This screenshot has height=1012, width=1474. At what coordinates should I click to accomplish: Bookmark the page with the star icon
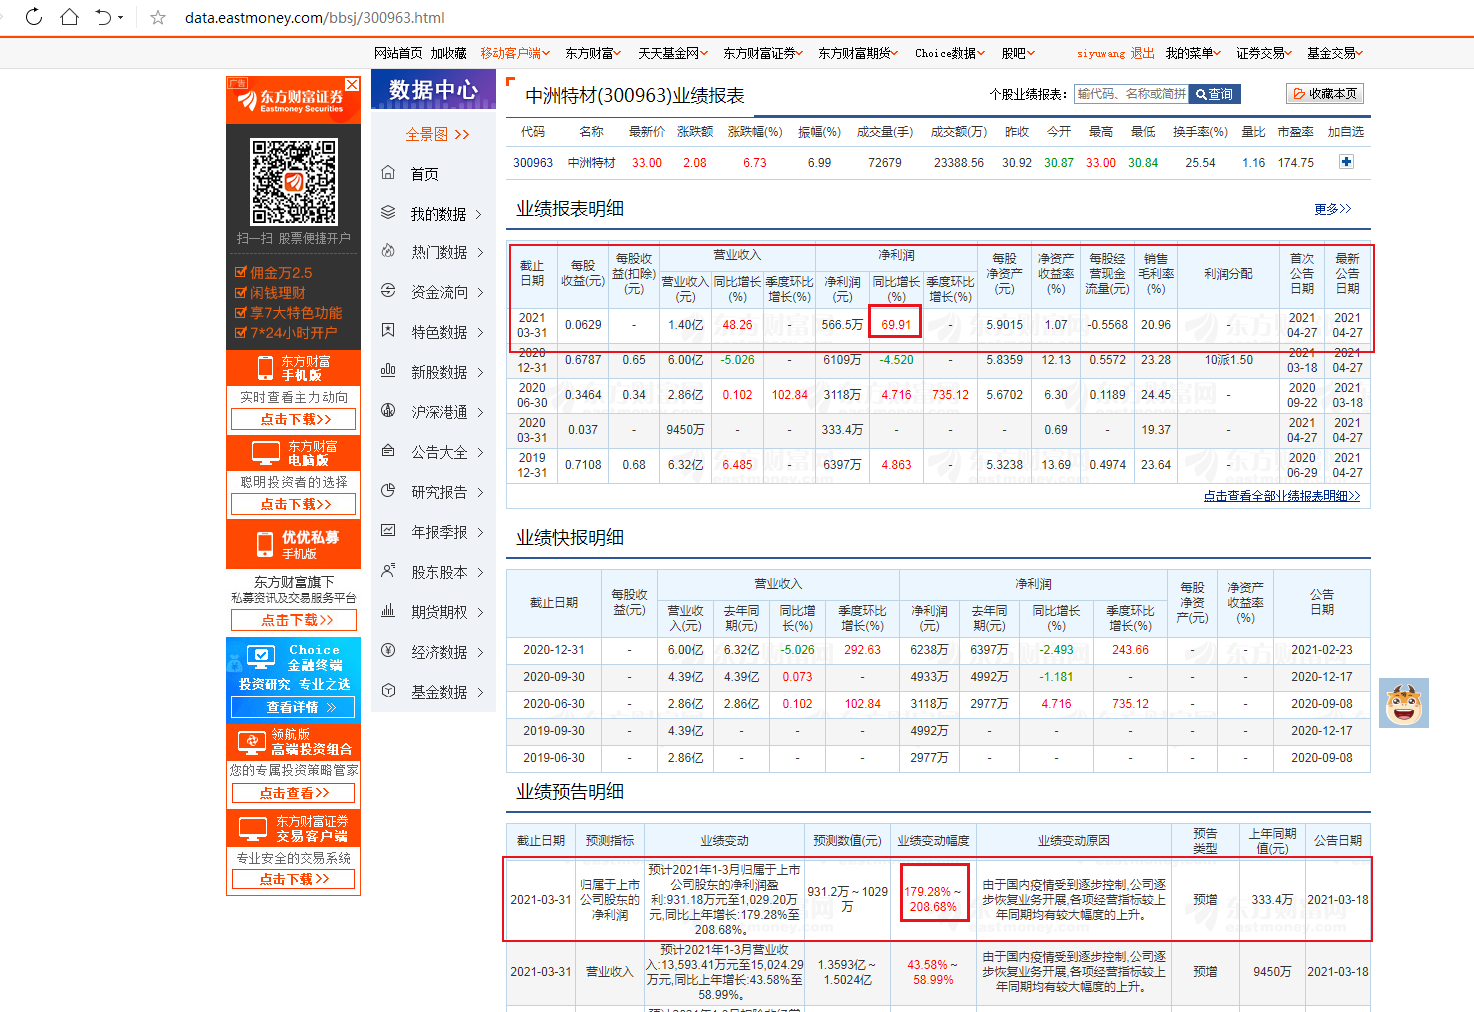pos(157,17)
